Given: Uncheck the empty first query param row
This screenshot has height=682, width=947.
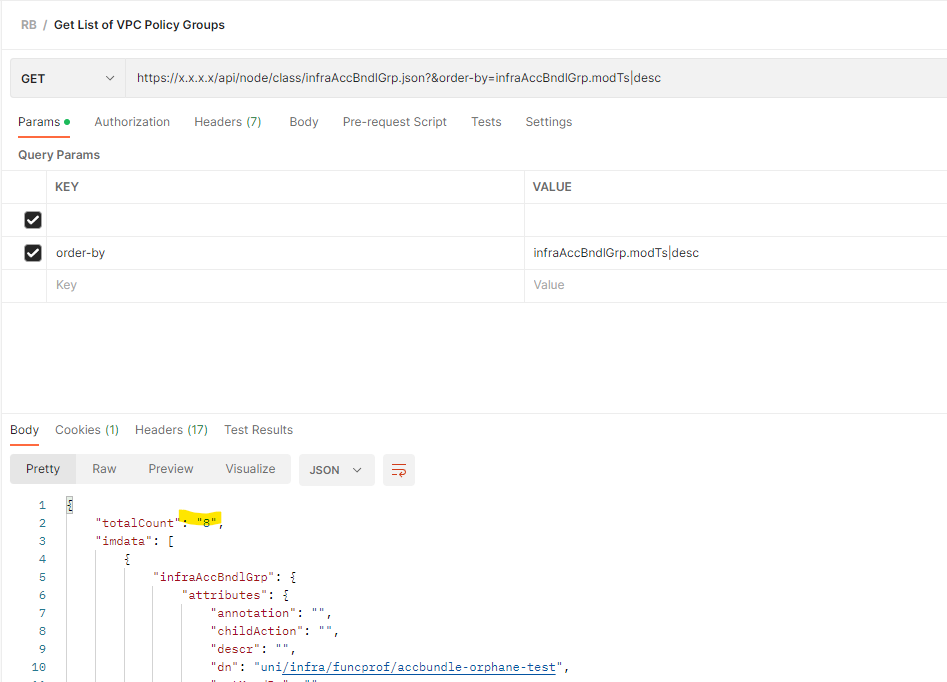Looking at the screenshot, I should 33,220.
